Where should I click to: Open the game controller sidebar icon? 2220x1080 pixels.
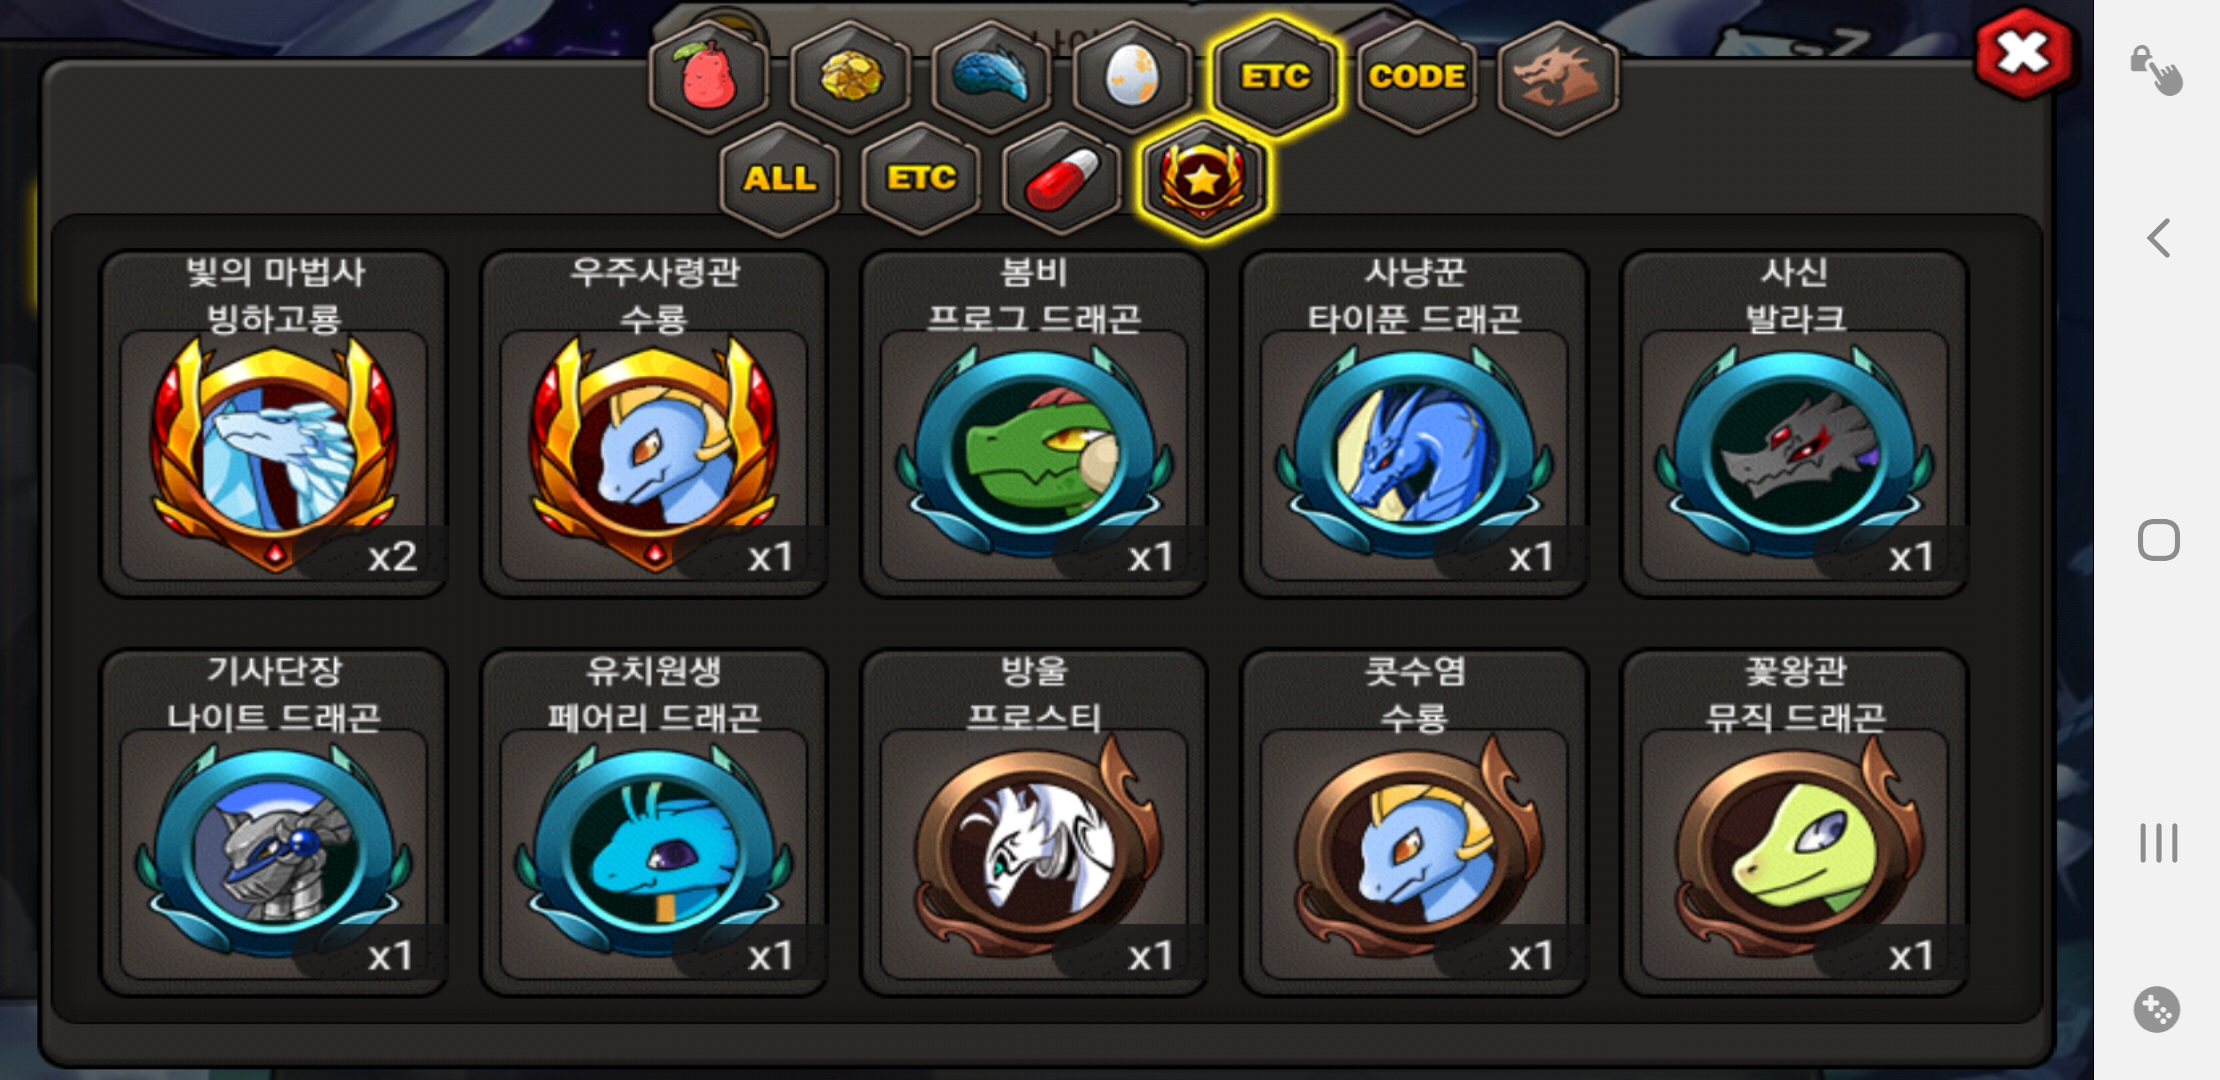[2157, 1009]
